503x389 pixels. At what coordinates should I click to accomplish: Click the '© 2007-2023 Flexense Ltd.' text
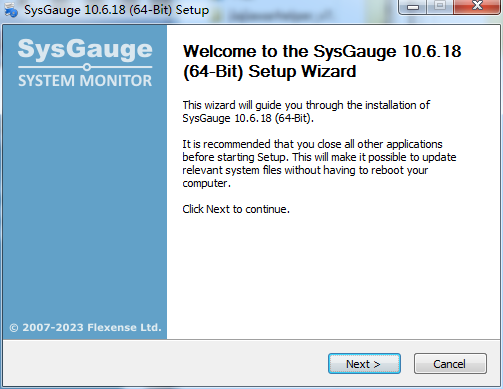click(x=85, y=327)
